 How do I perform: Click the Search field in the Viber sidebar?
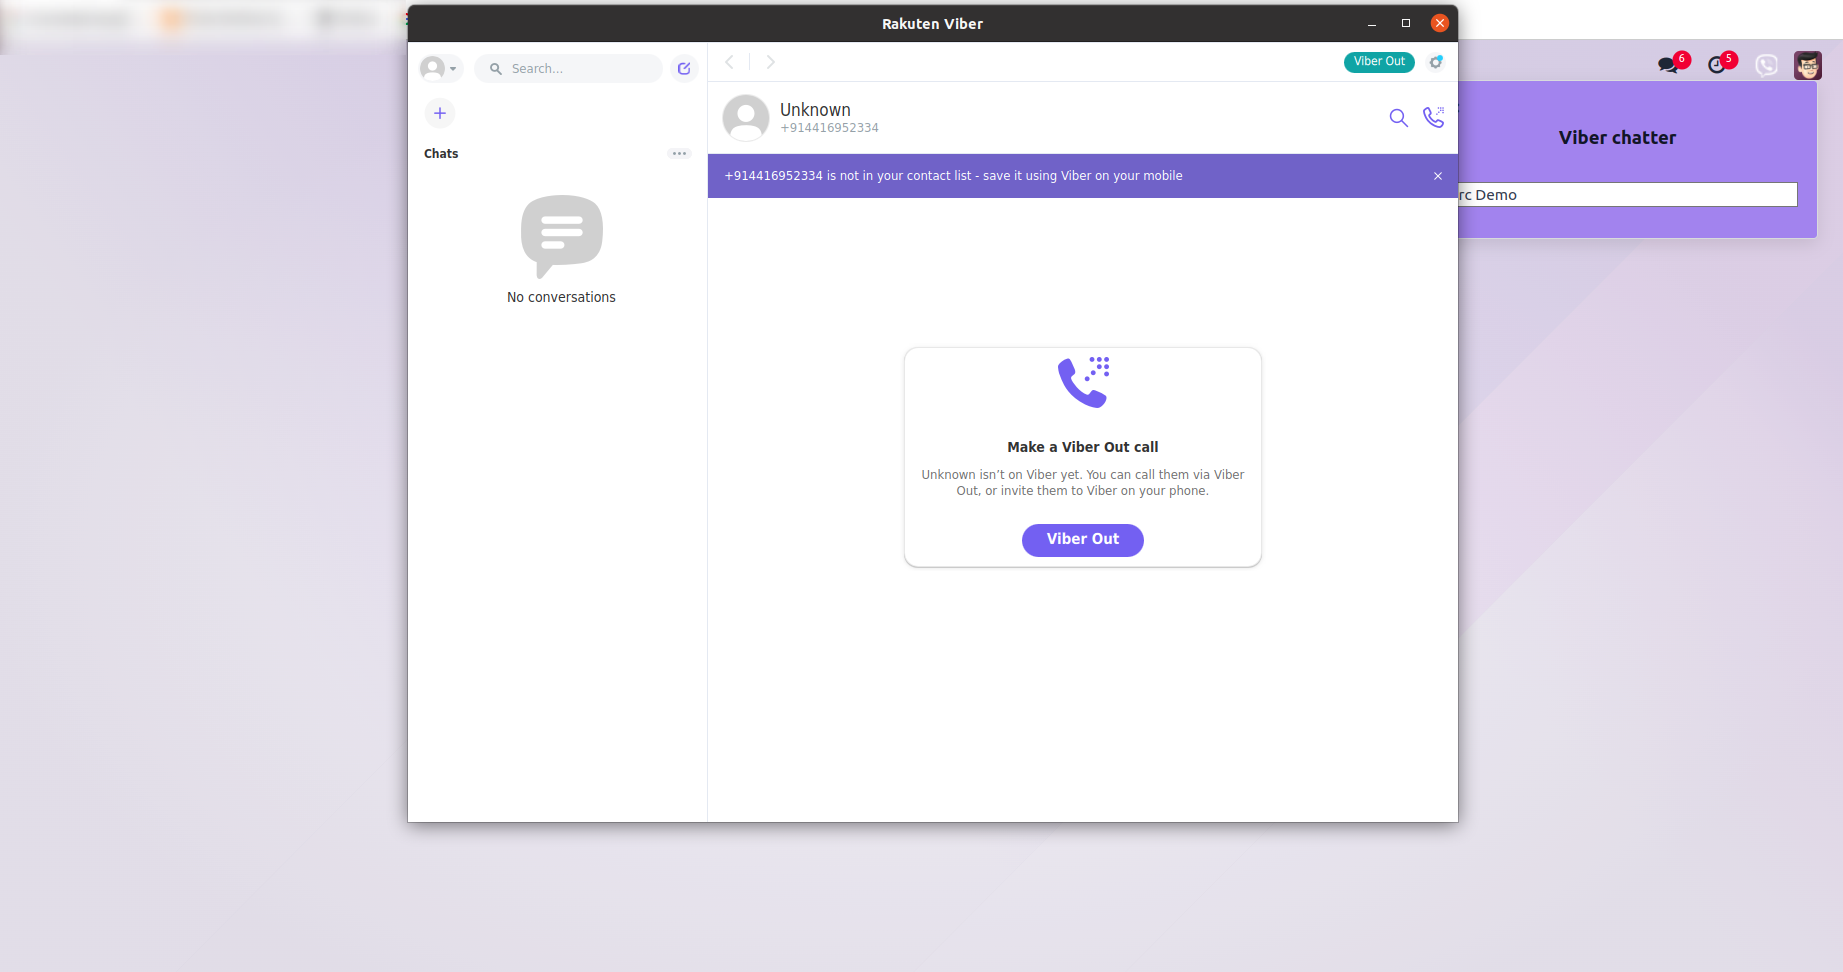(568, 68)
